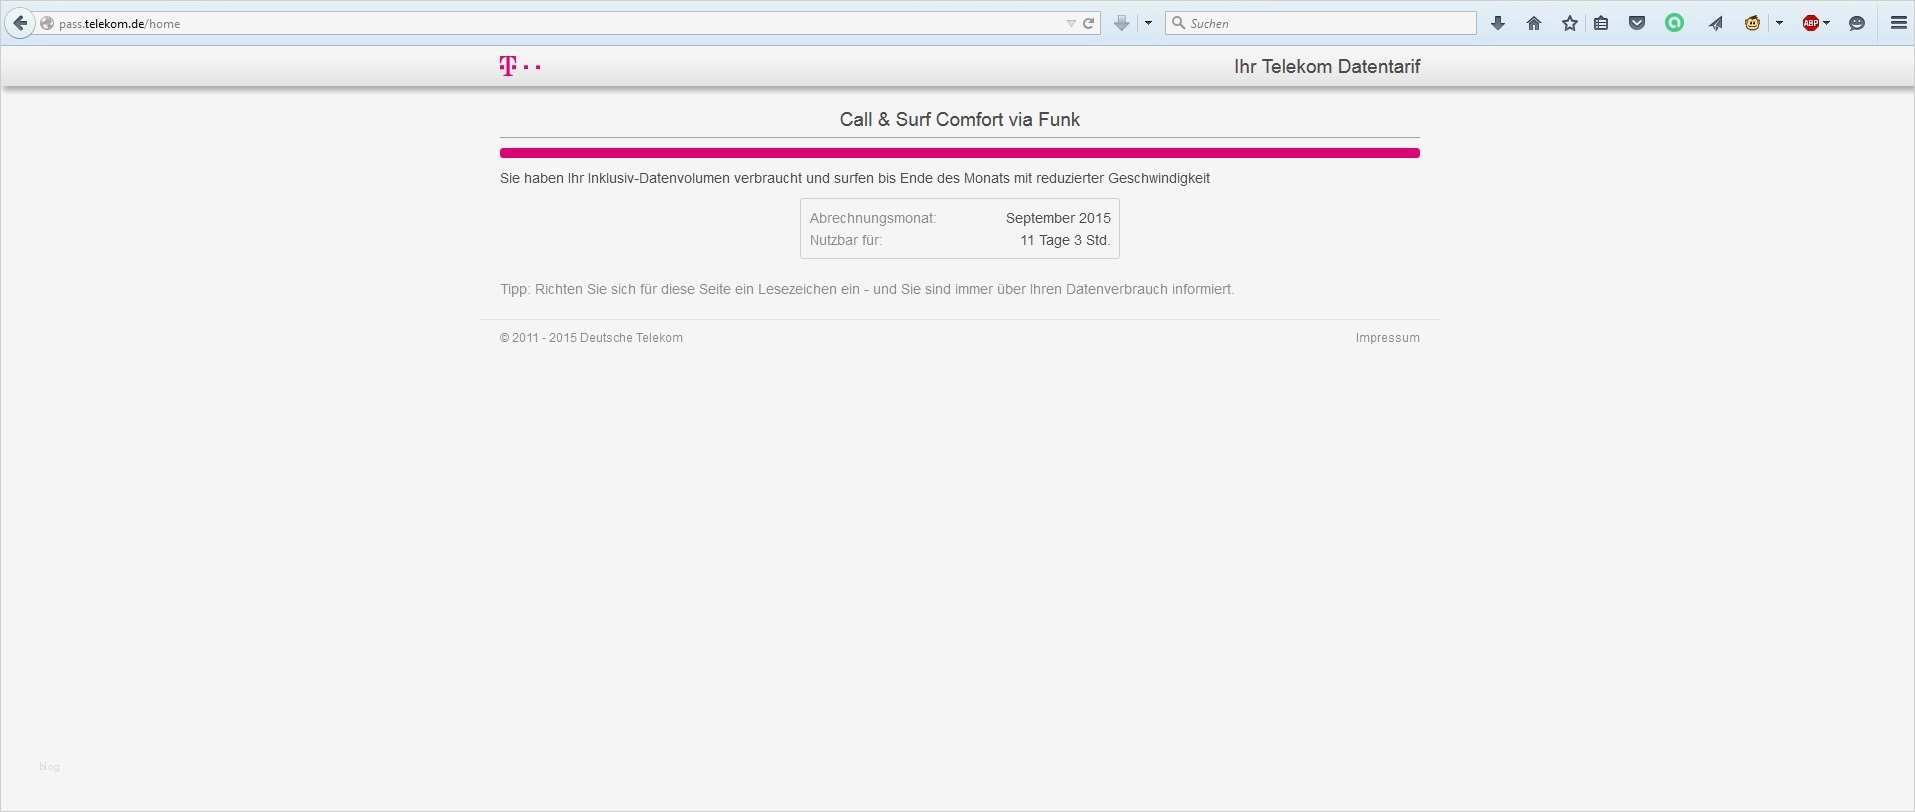Bookmark this page with the star icon
The image size is (1915, 812).
(1570, 23)
